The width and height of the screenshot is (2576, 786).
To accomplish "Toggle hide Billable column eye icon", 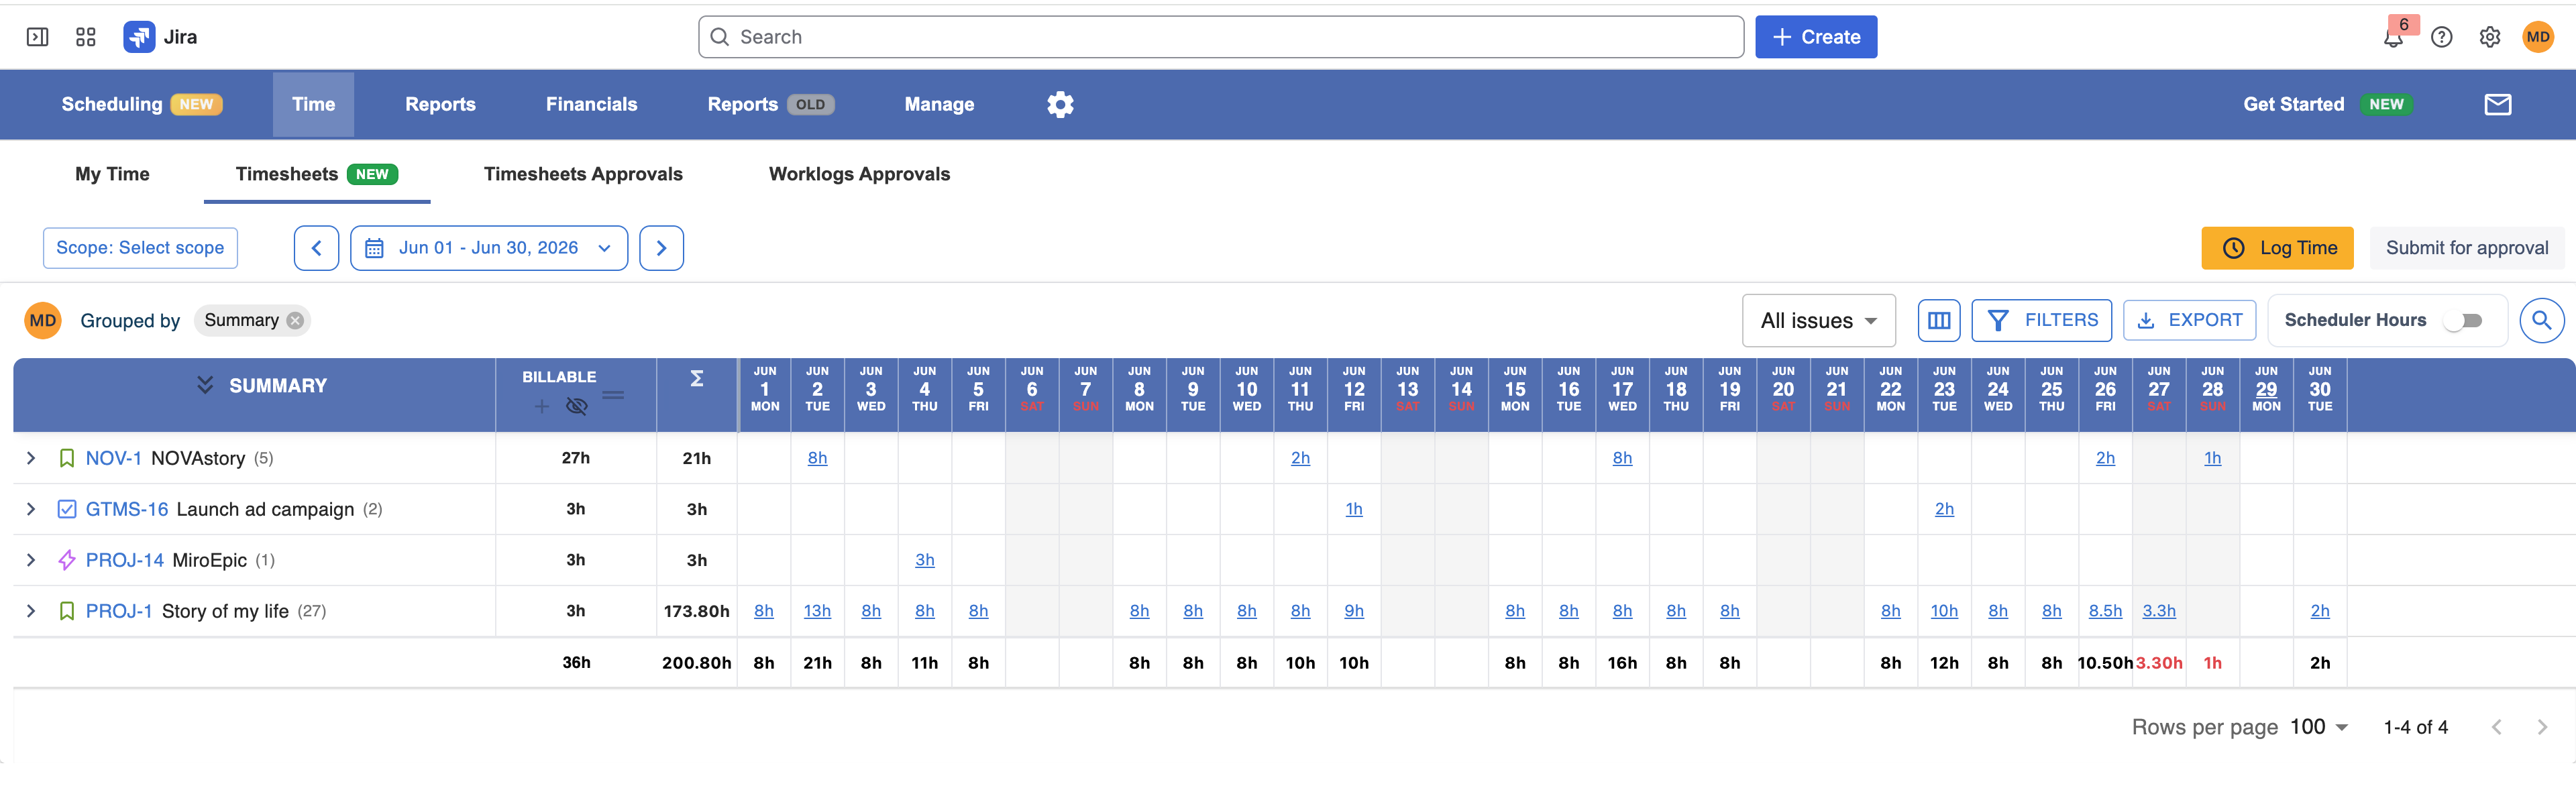I will (576, 406).
